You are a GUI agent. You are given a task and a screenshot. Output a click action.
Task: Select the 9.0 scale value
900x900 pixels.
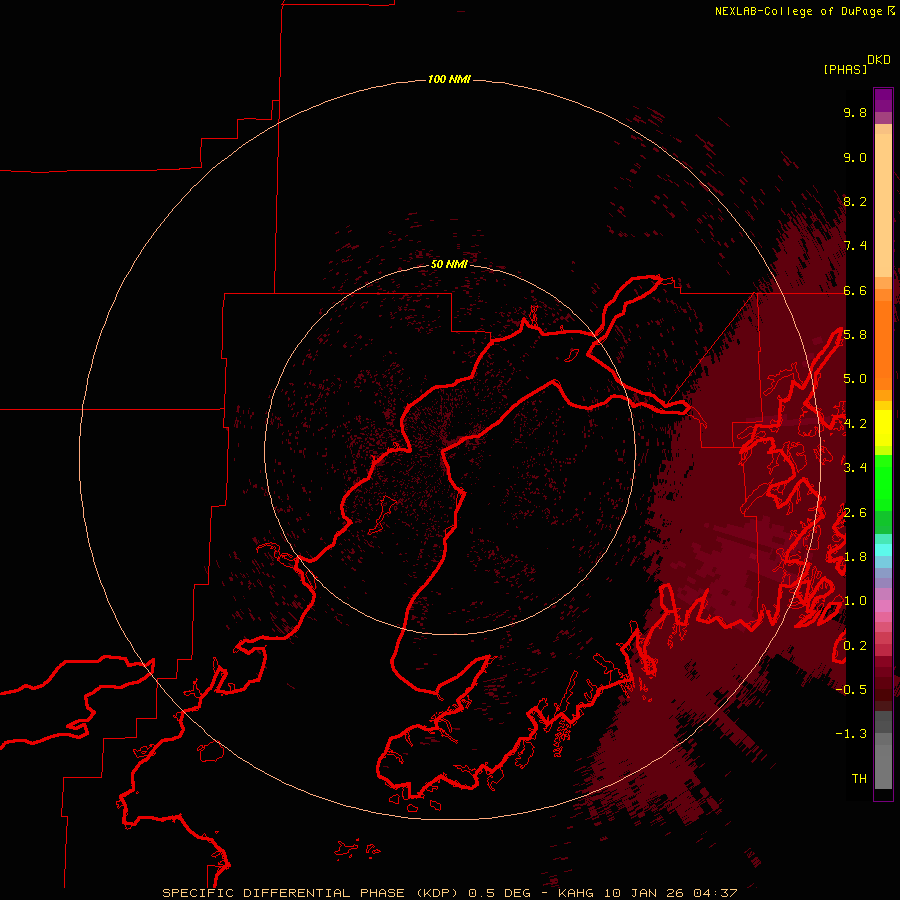[855, 157]
